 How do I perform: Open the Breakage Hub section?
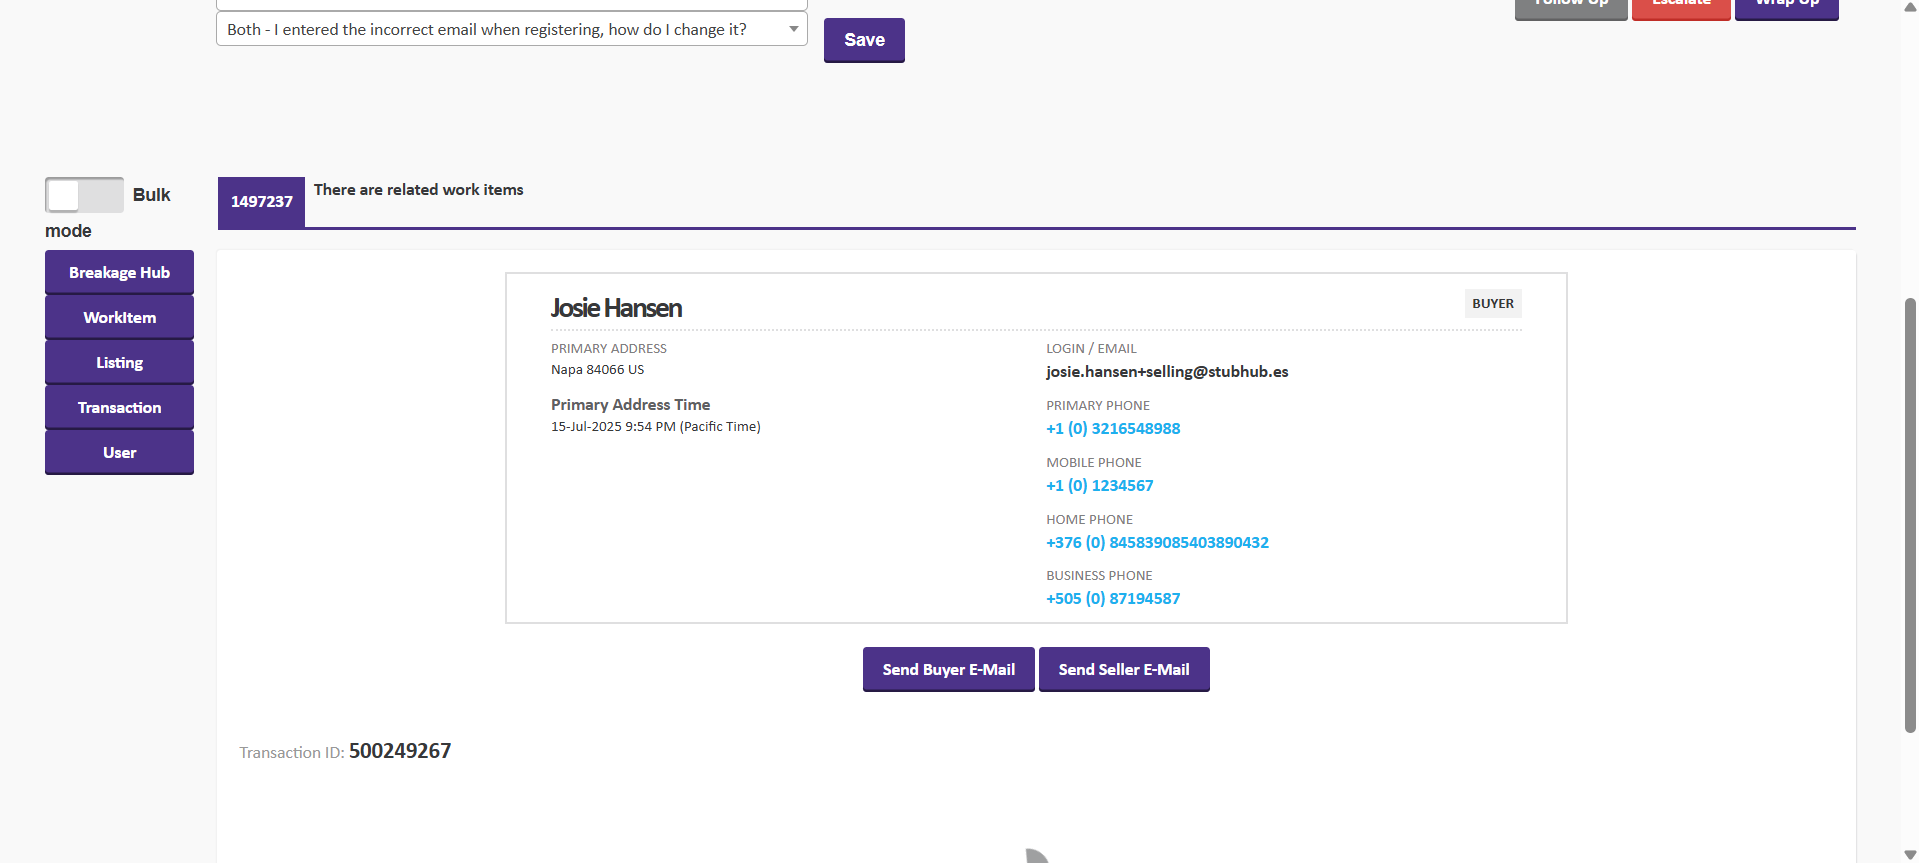point(119,273)
